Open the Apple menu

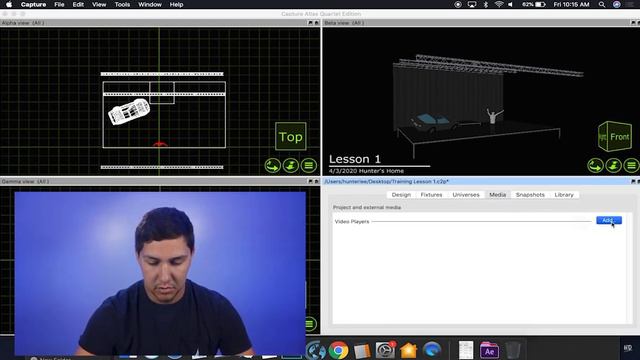coord(9,4)
